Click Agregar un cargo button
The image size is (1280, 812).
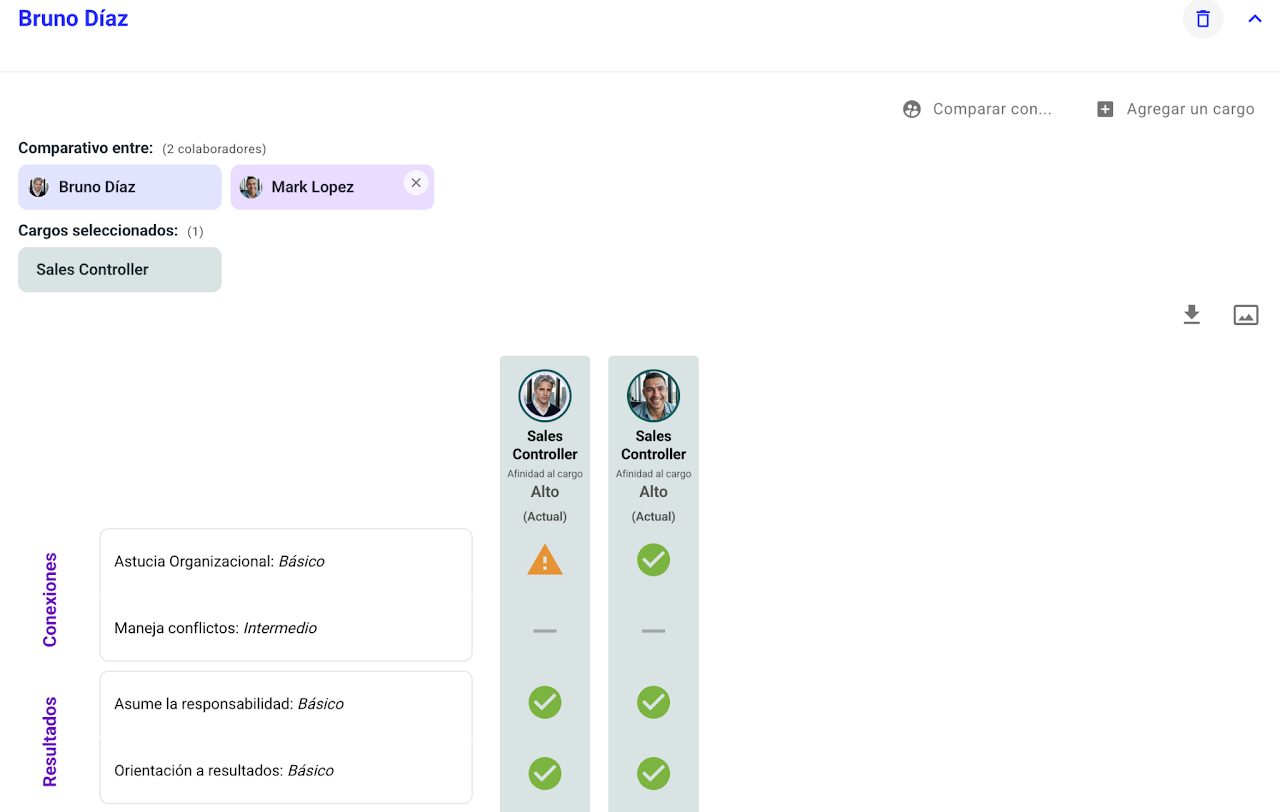pyautogui.click(x=1175, y=109)
